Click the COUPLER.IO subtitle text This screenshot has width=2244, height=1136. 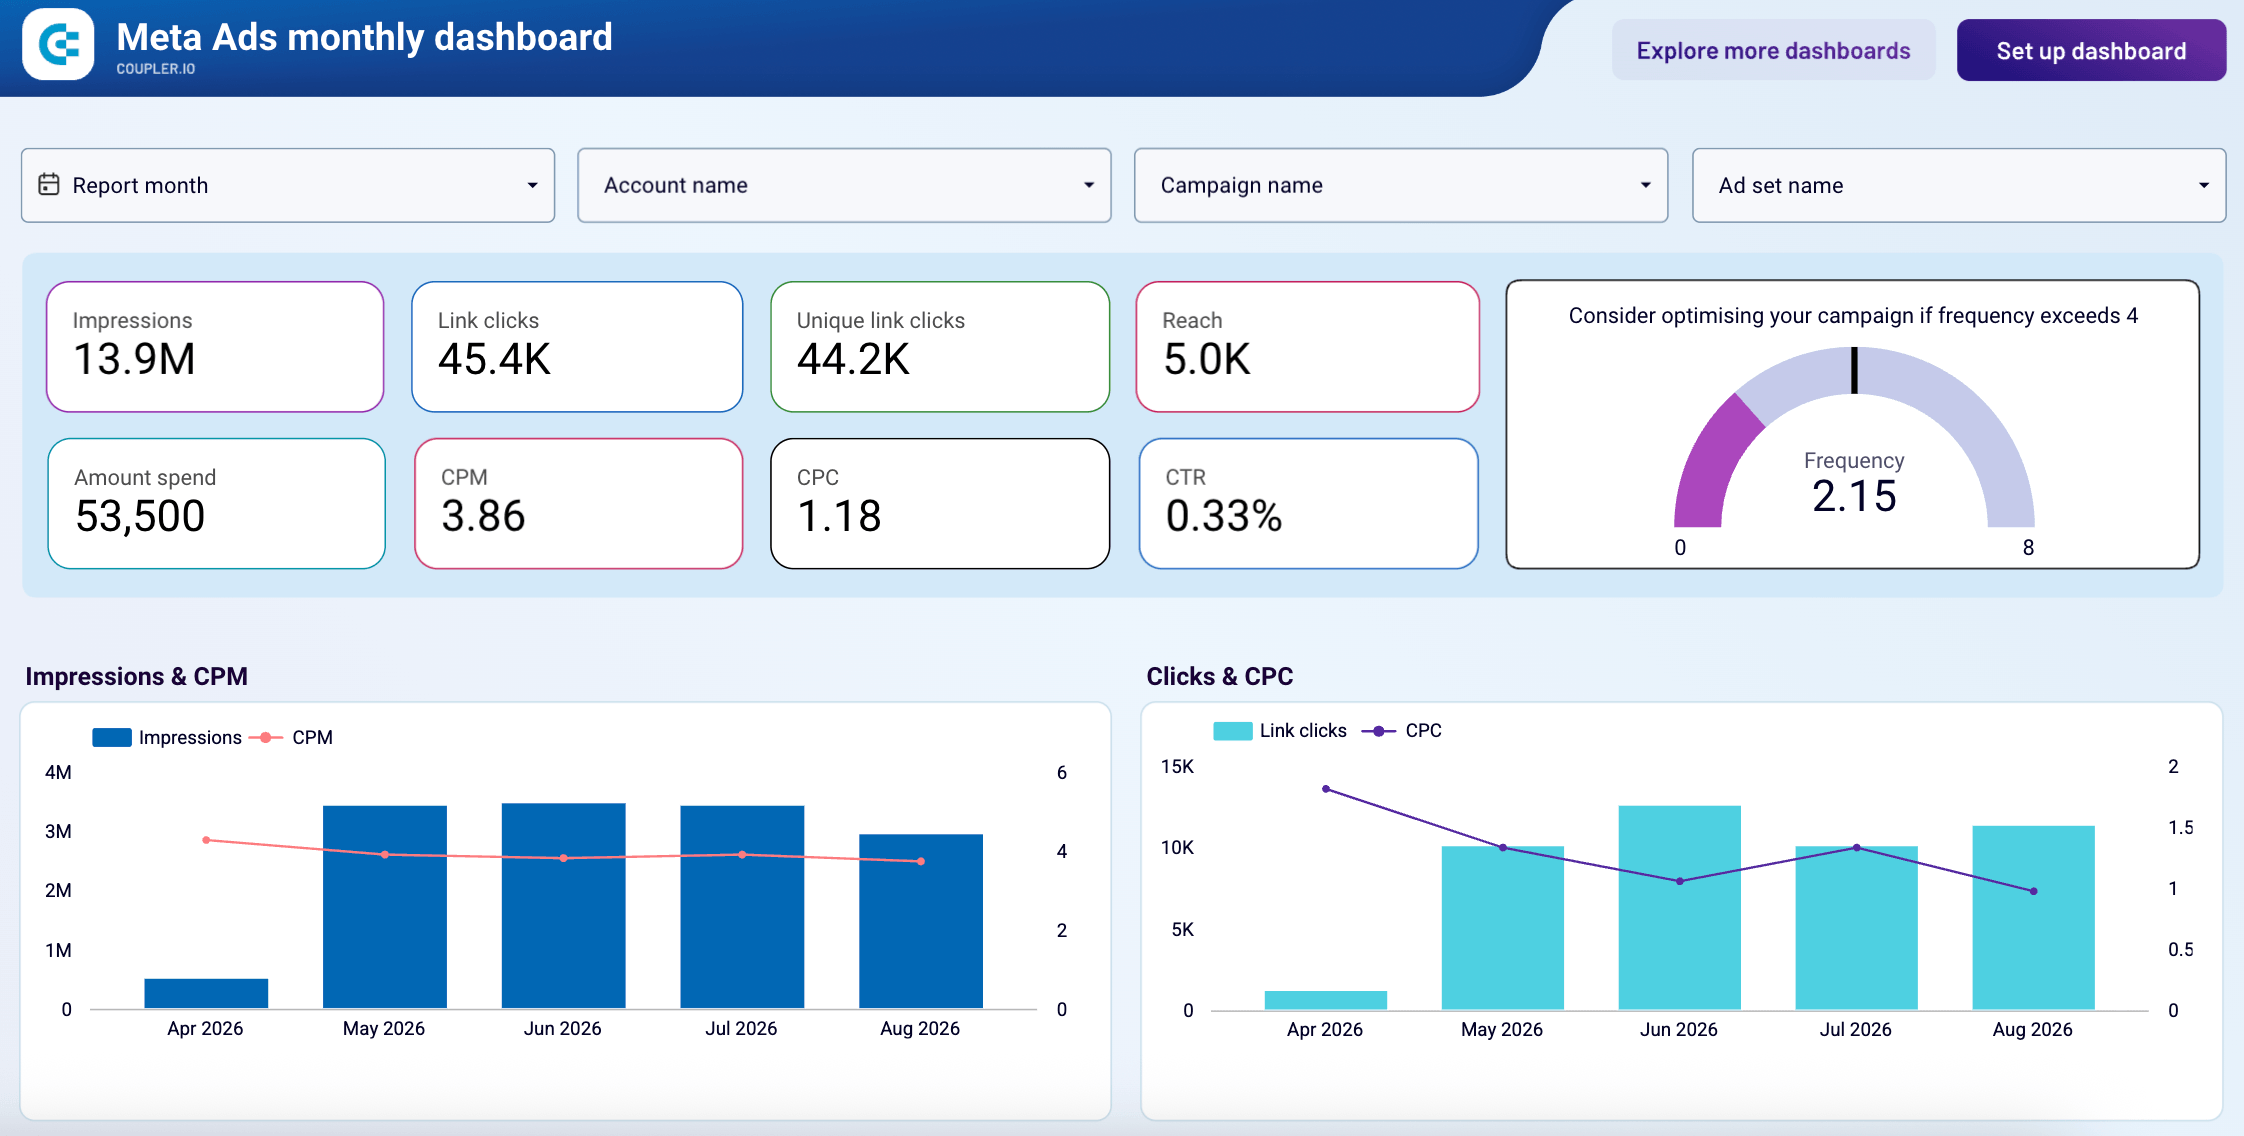[x=155, y=69]
